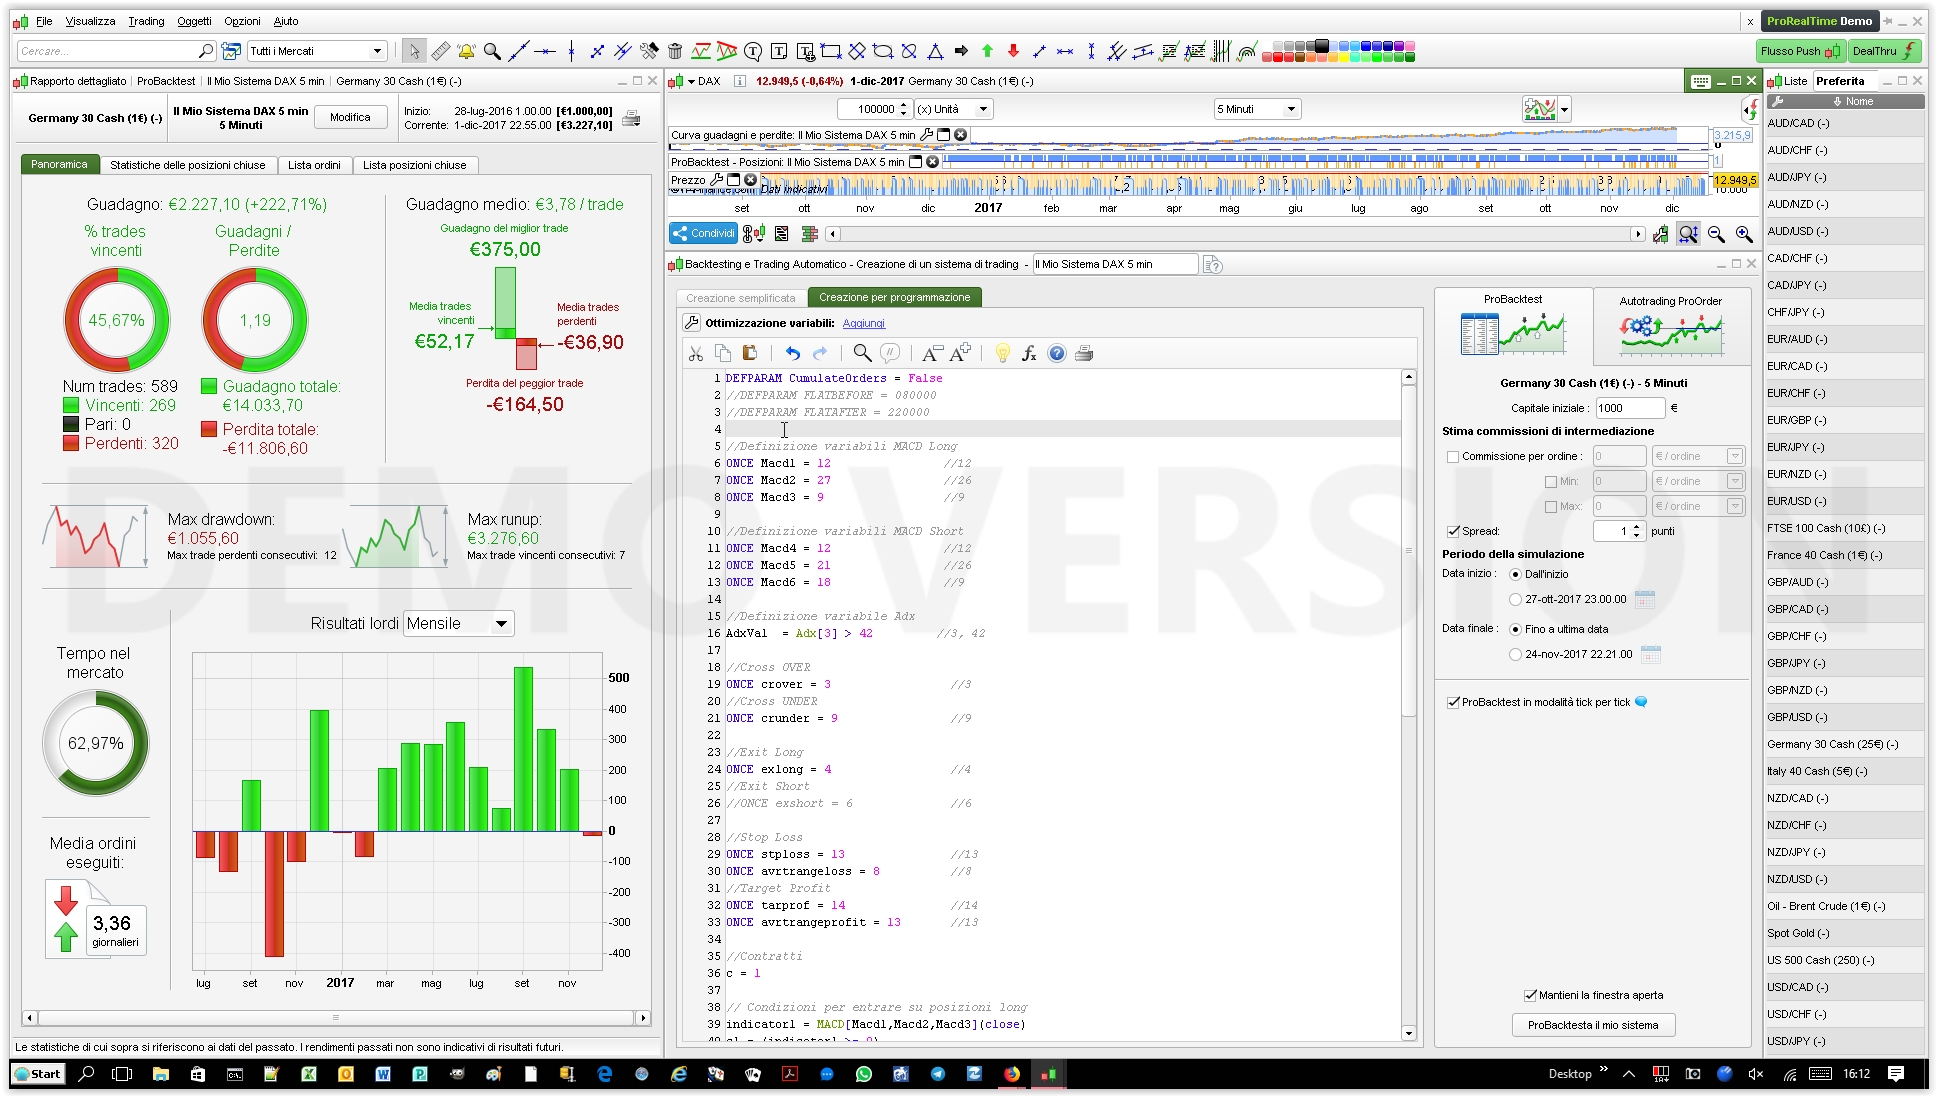Screen dimensions: 1937x1097
Task: Click the Condividi share button
Action: pyautogui.click(x=704, y=233)
